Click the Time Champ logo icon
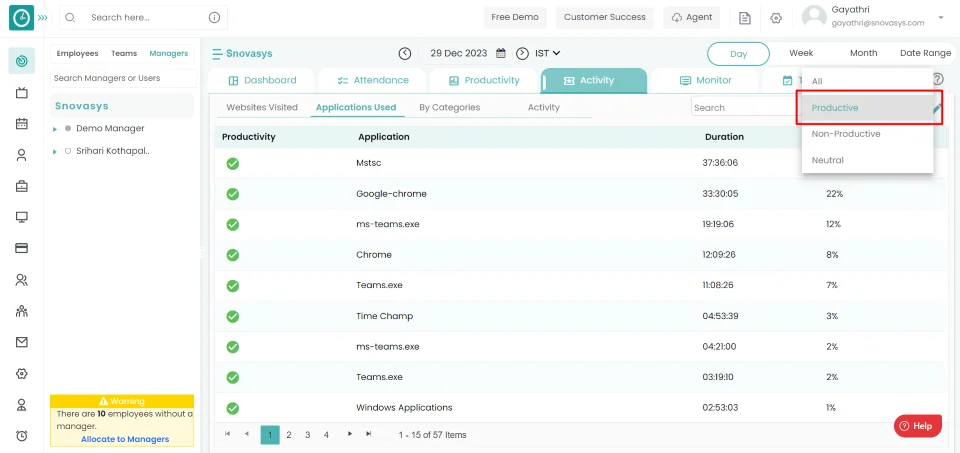Viewport: 960px width, 453px height. click(x=21, y=18)
